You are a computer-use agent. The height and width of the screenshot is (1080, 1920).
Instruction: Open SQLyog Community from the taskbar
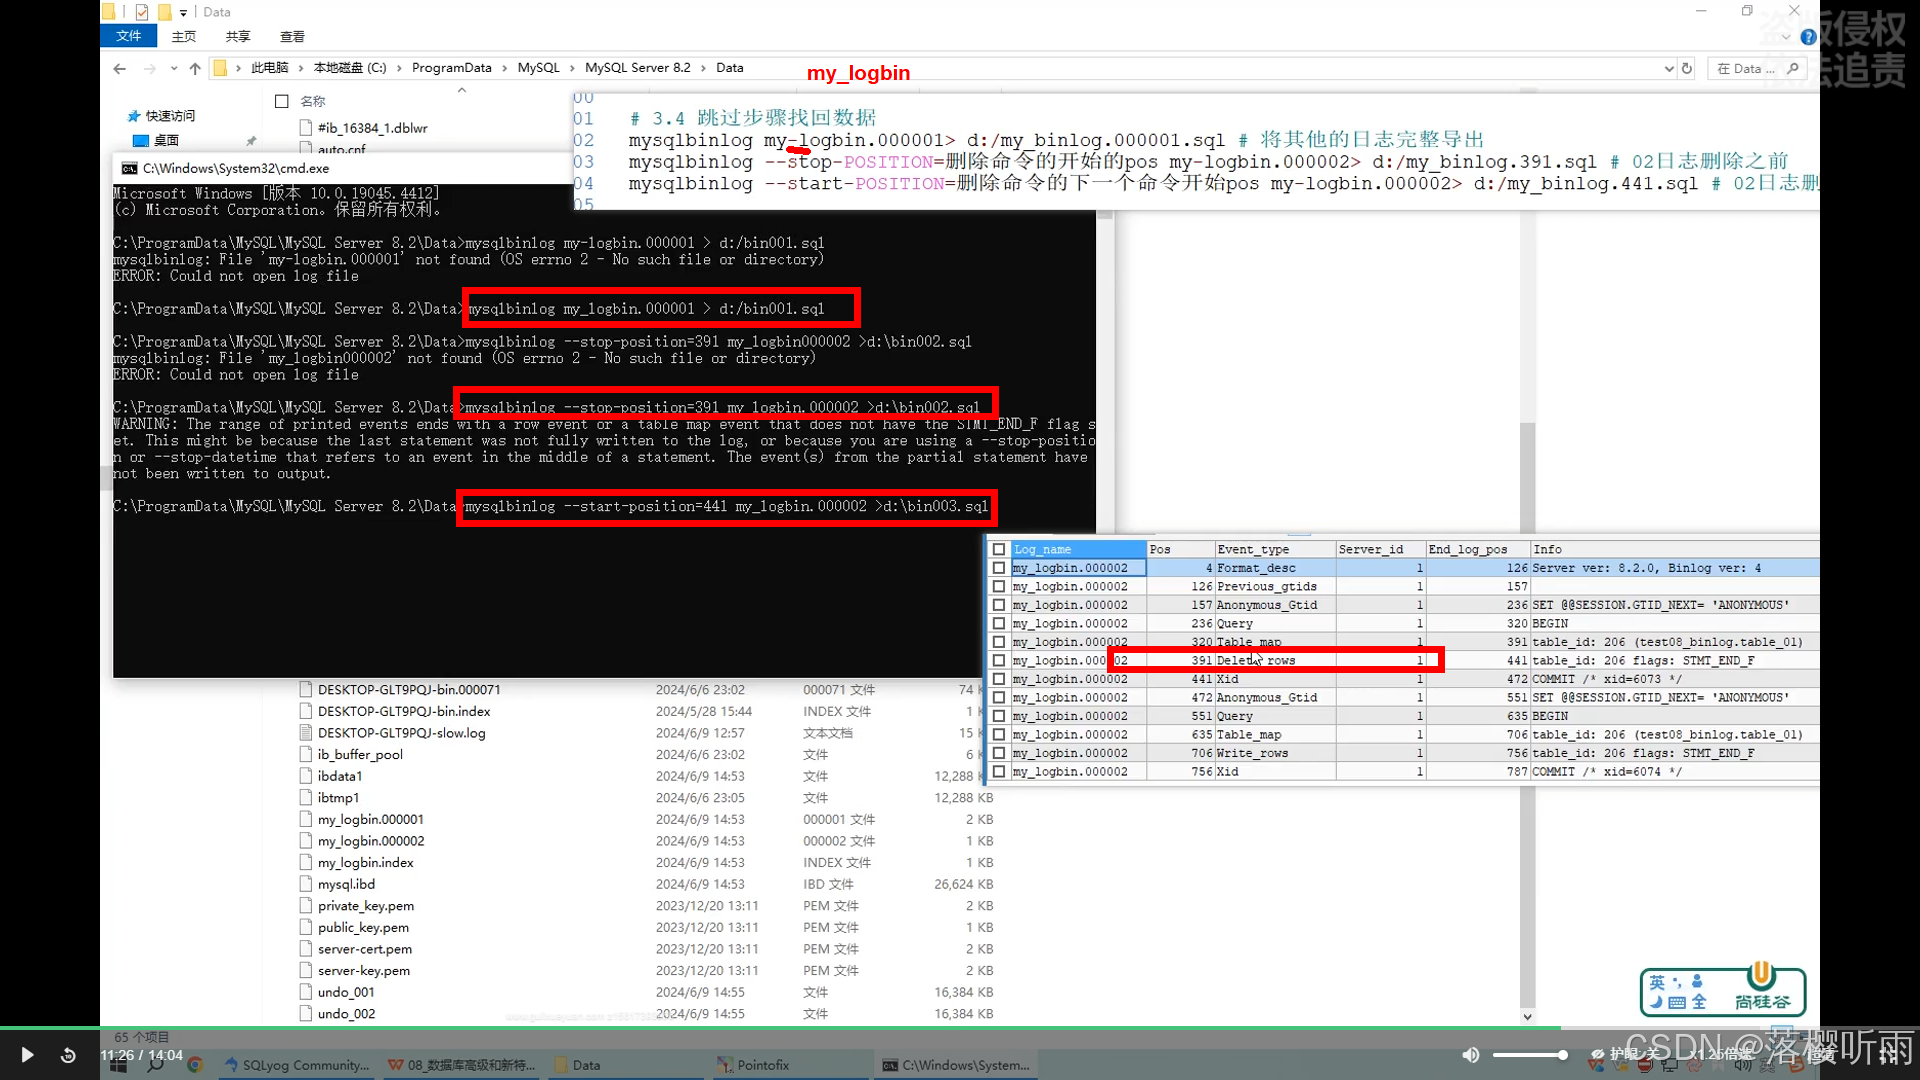point(297,1065)
